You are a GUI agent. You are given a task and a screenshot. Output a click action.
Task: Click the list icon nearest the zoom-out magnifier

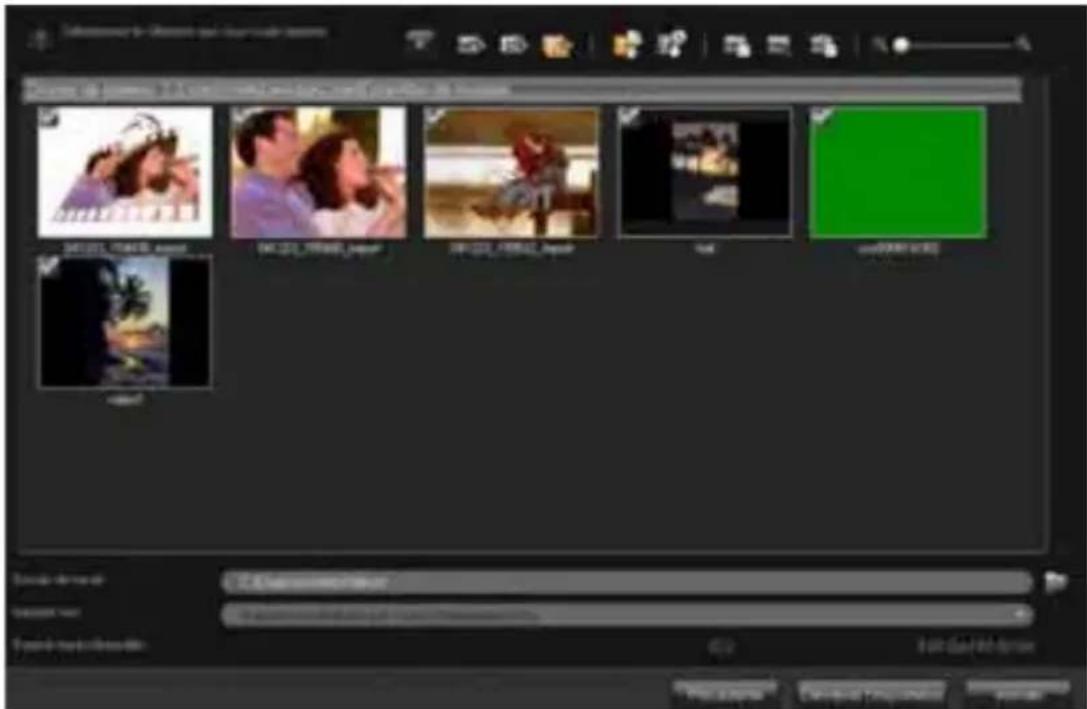pos(824,46)
